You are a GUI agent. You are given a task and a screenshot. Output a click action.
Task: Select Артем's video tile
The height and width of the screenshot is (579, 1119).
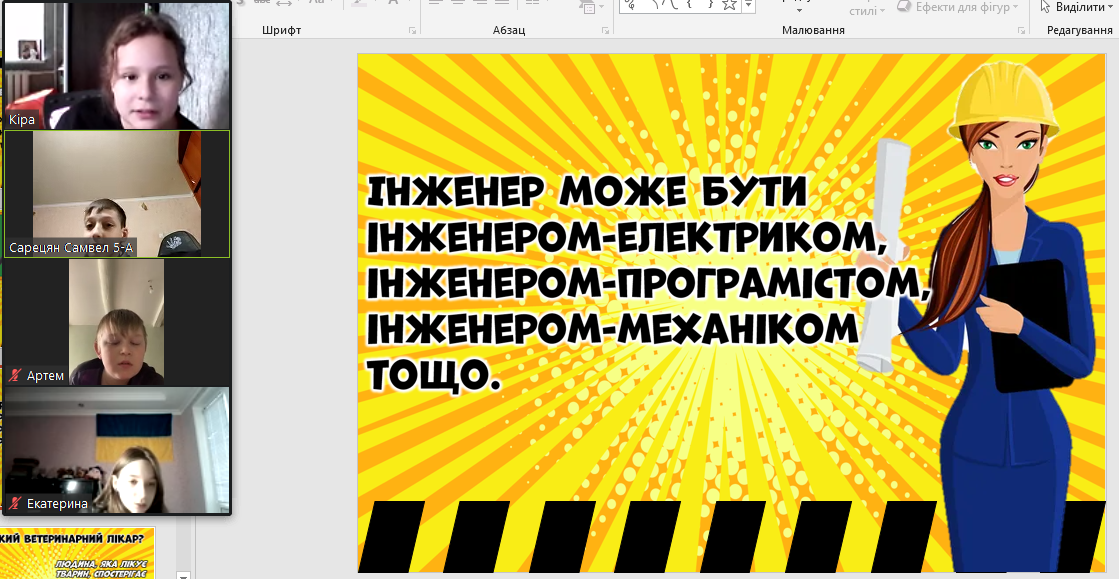117,322
